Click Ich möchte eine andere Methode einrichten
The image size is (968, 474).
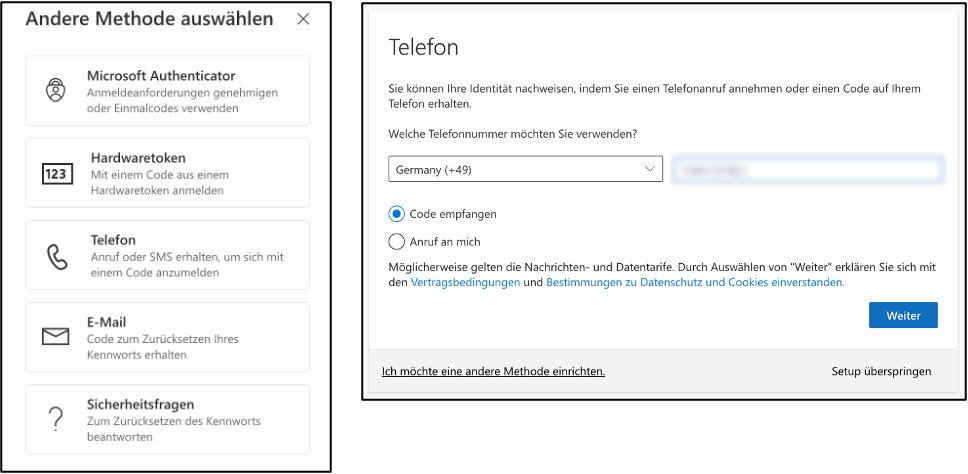(493, 372)
